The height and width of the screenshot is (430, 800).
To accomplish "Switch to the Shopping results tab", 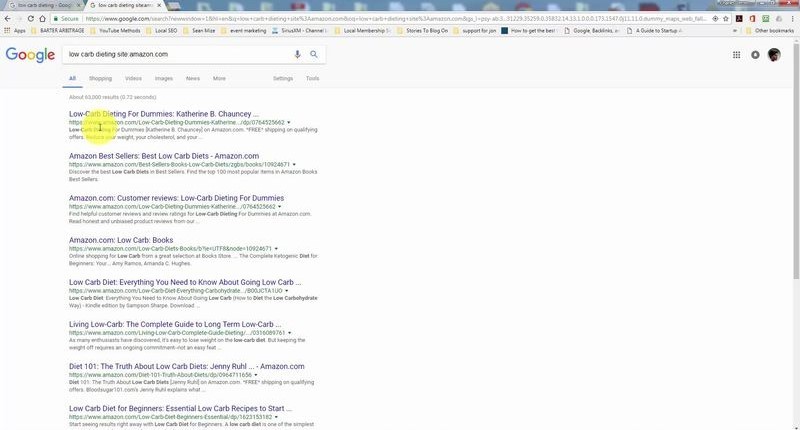I will (100, 78).
